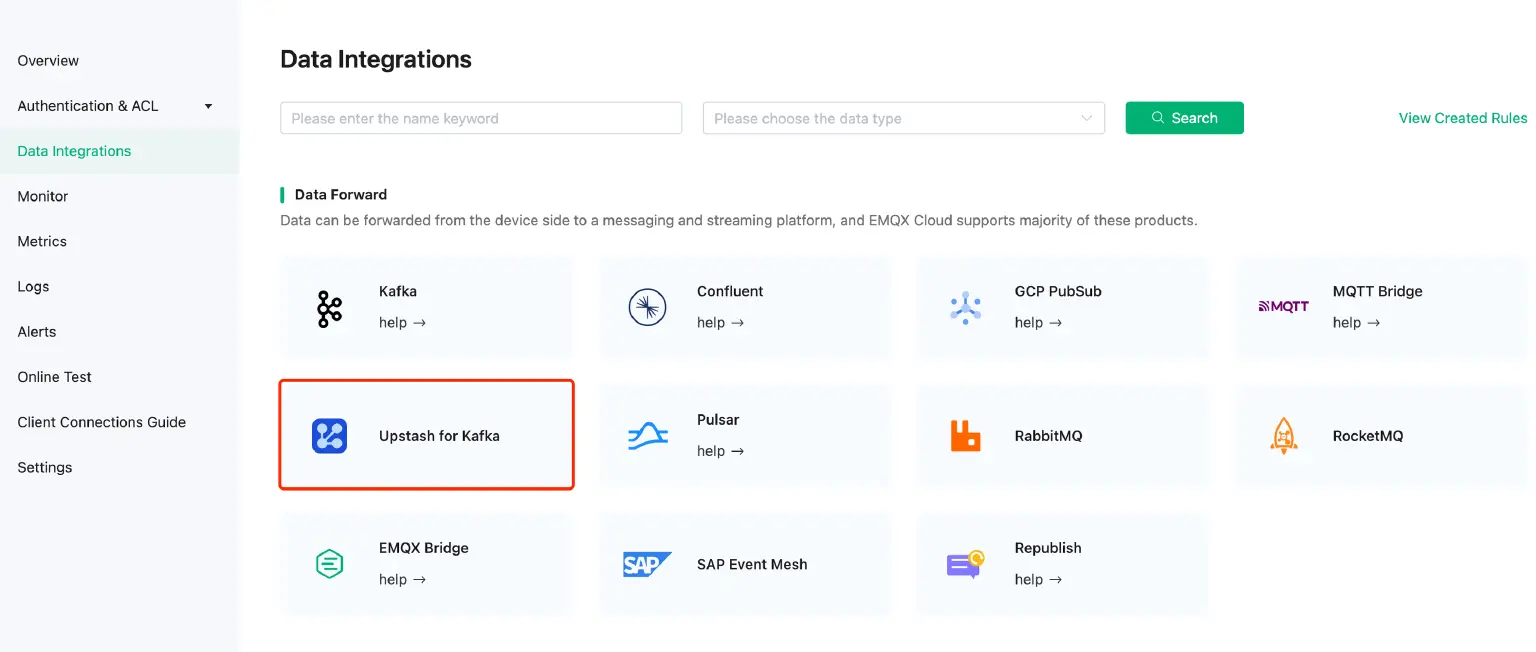Select the Confluent logo icon
Image resolution: width=1536 pixels, height=652 pixels.
[x=647, y=307]
